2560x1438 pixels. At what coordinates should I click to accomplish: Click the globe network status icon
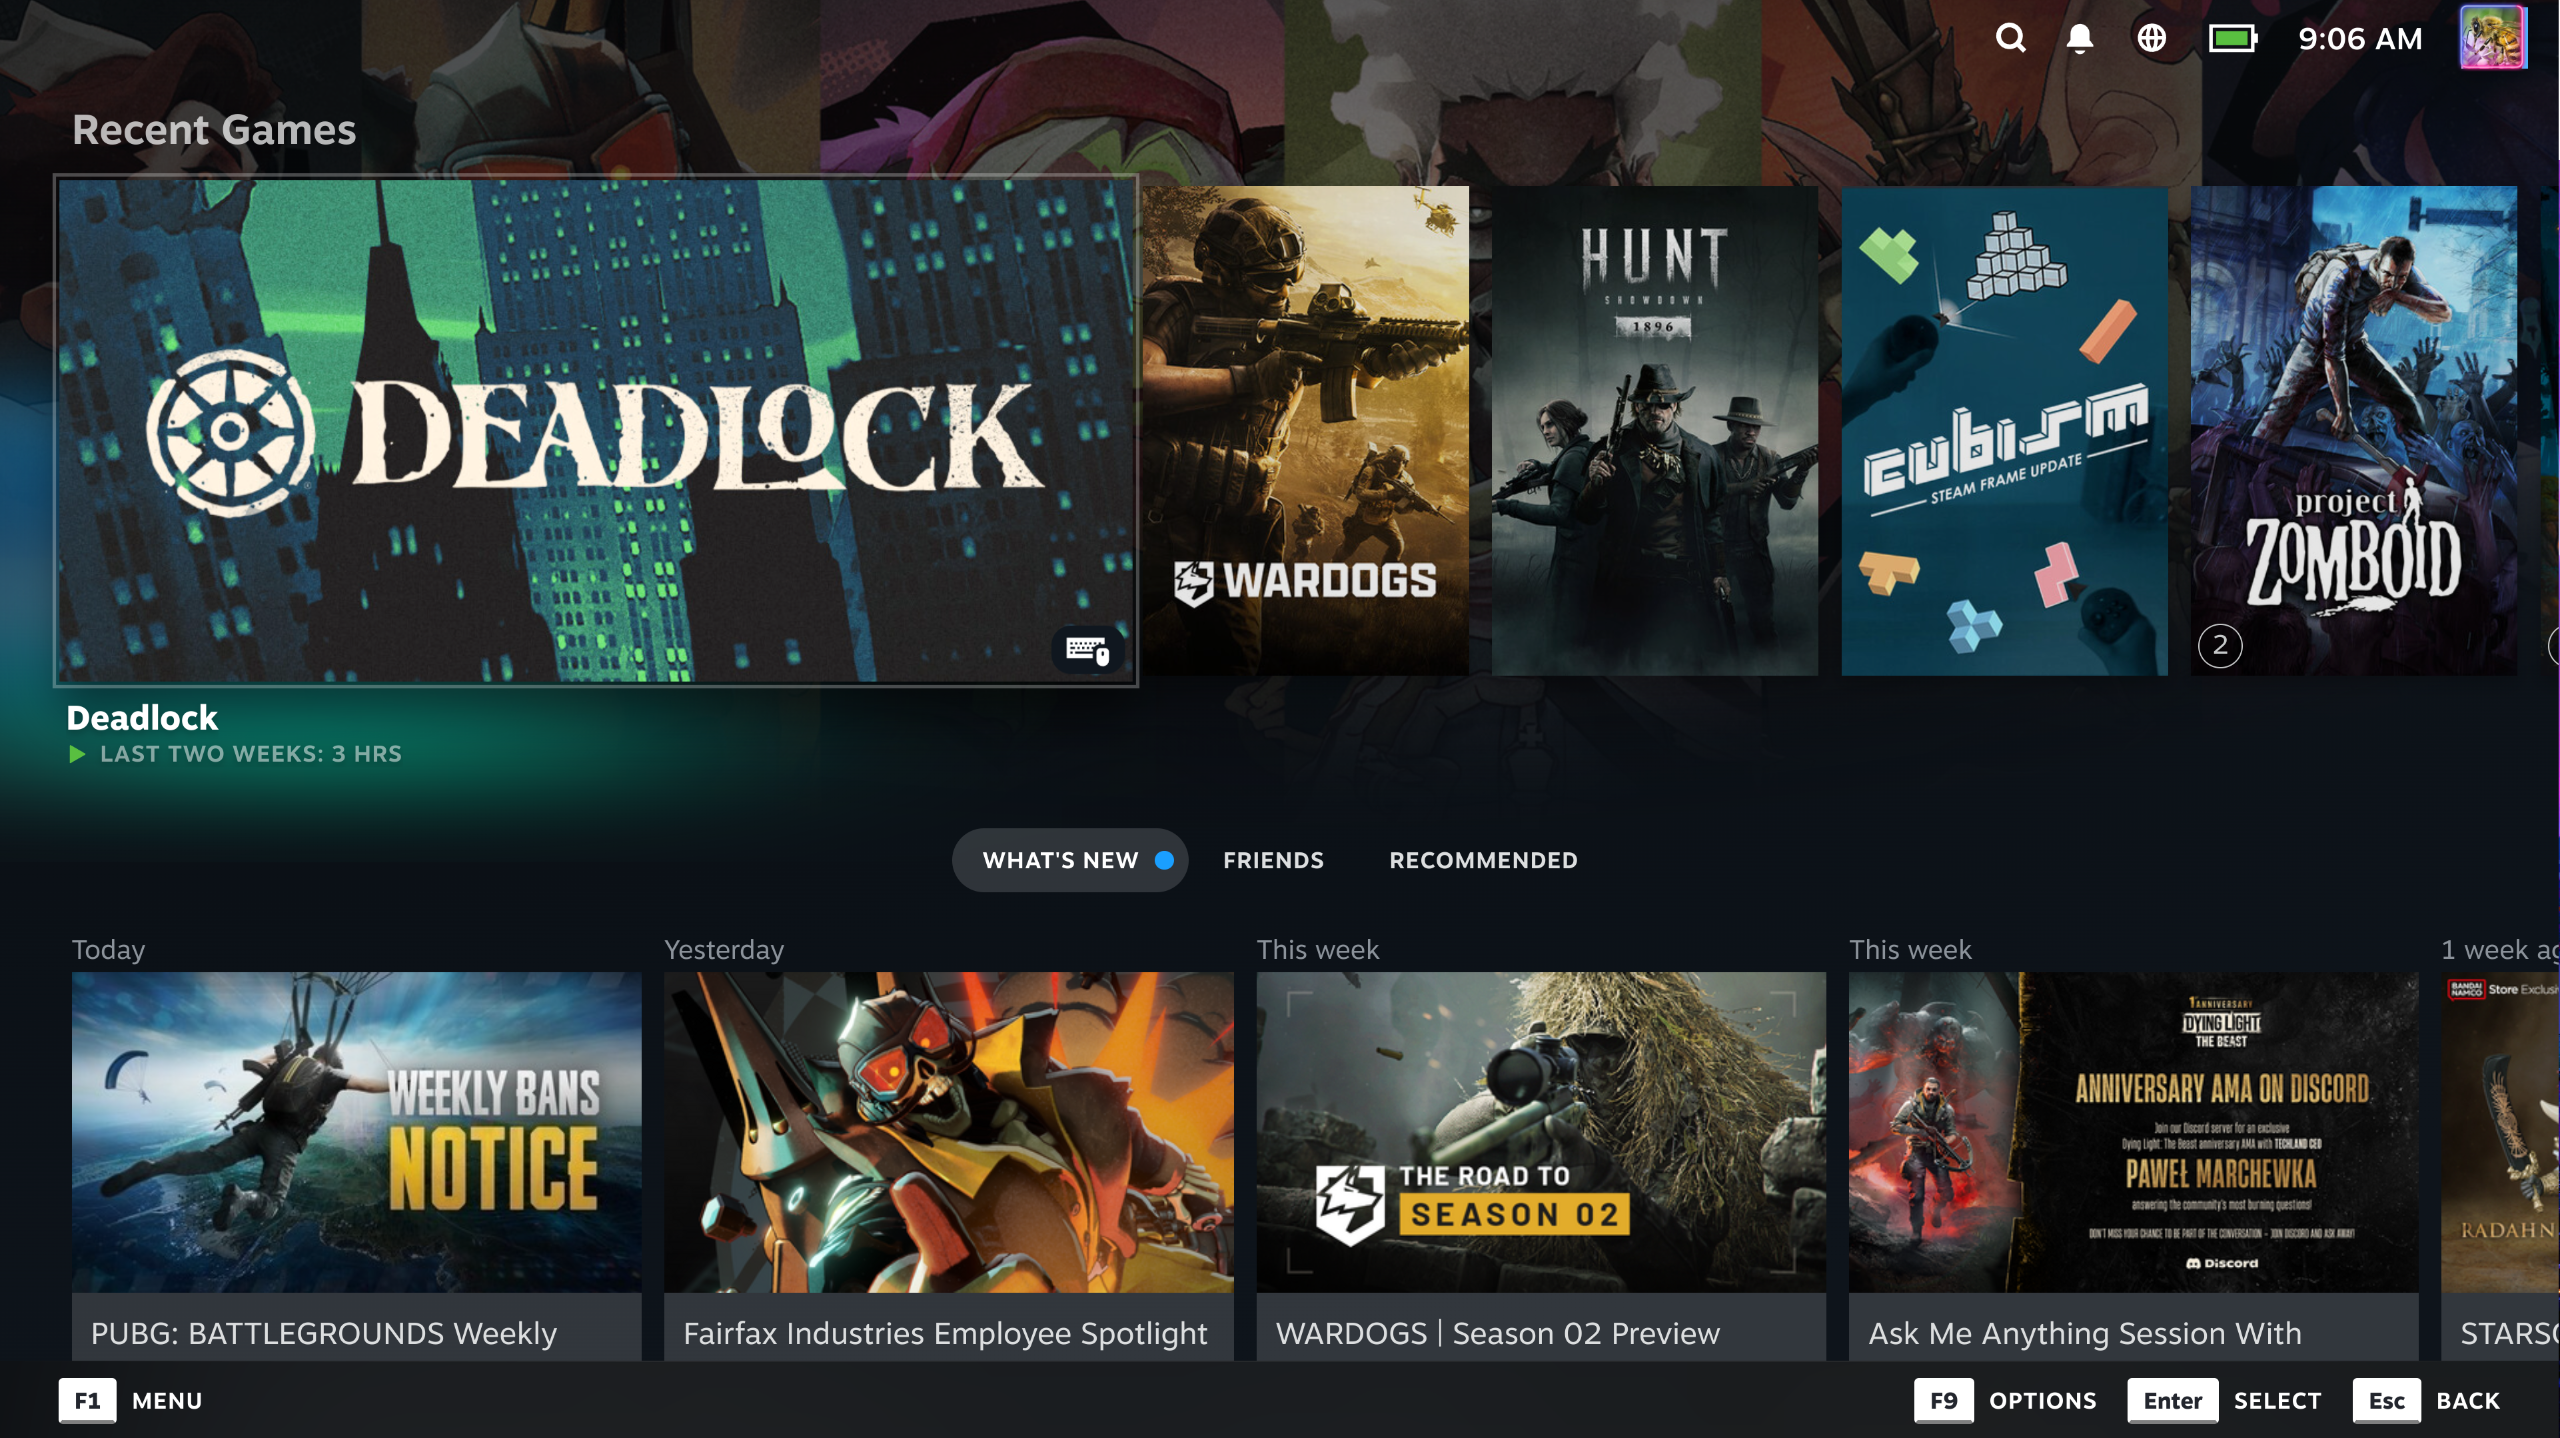tap(2151, 39)
